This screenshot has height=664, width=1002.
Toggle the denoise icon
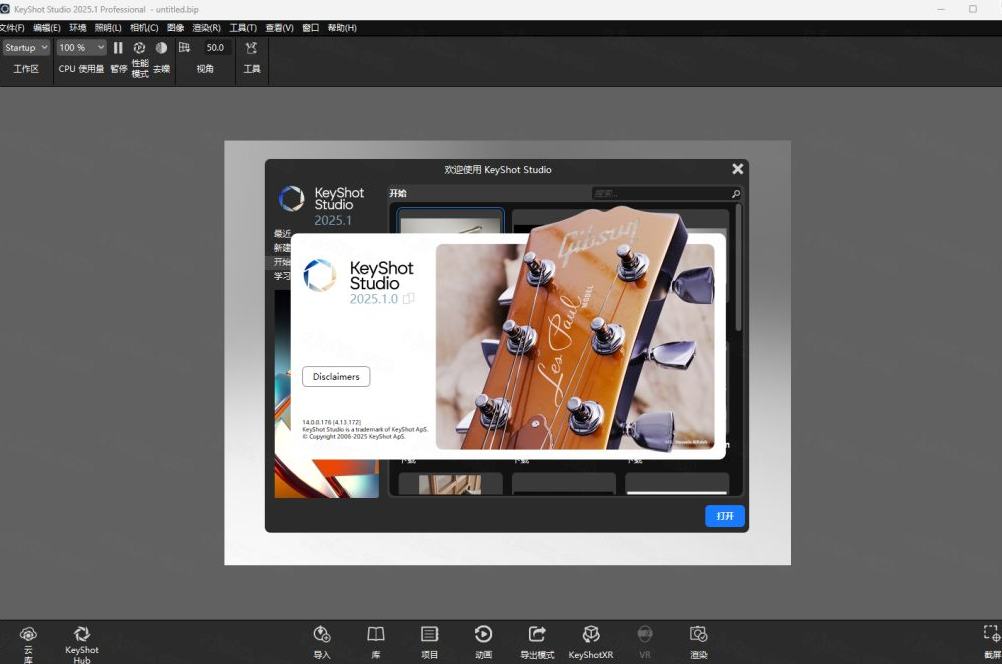click(162, 48)
